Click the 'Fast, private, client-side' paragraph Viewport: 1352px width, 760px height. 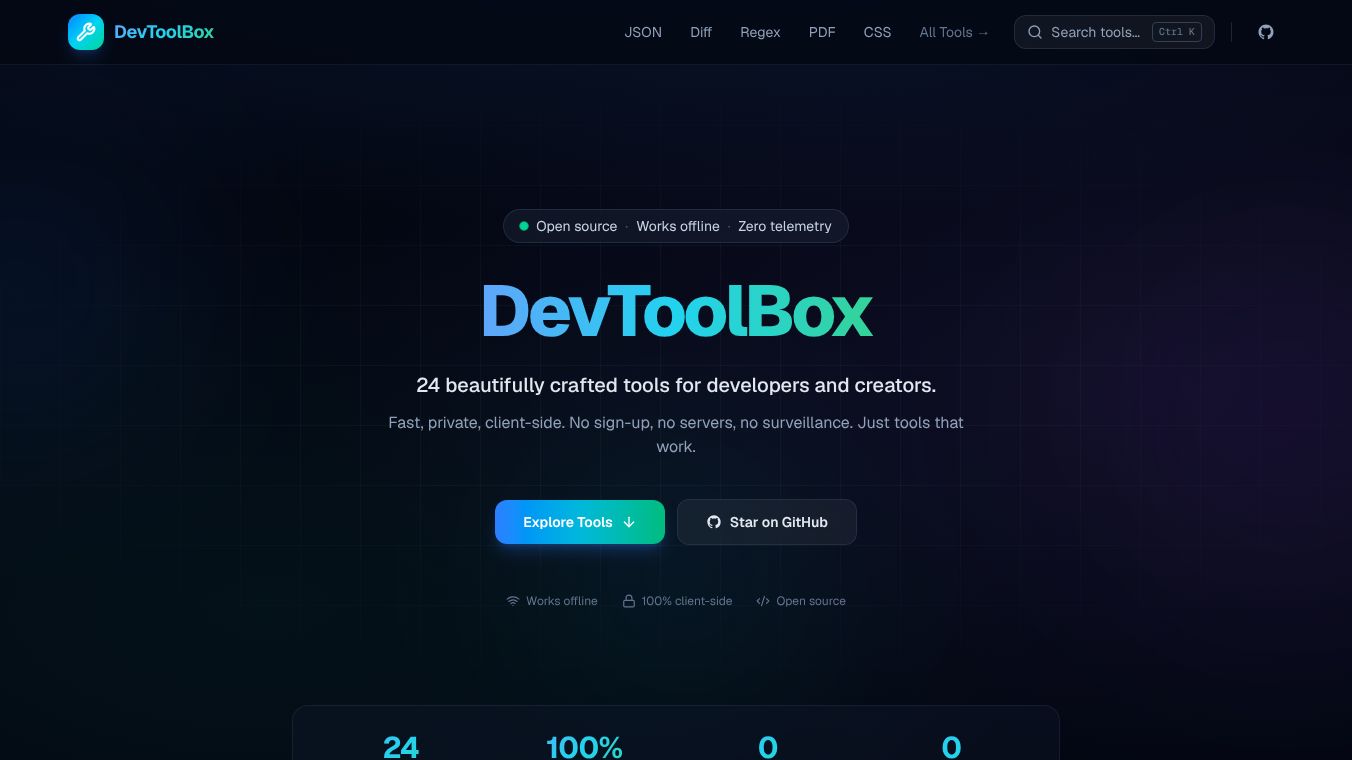click(676, 434)
